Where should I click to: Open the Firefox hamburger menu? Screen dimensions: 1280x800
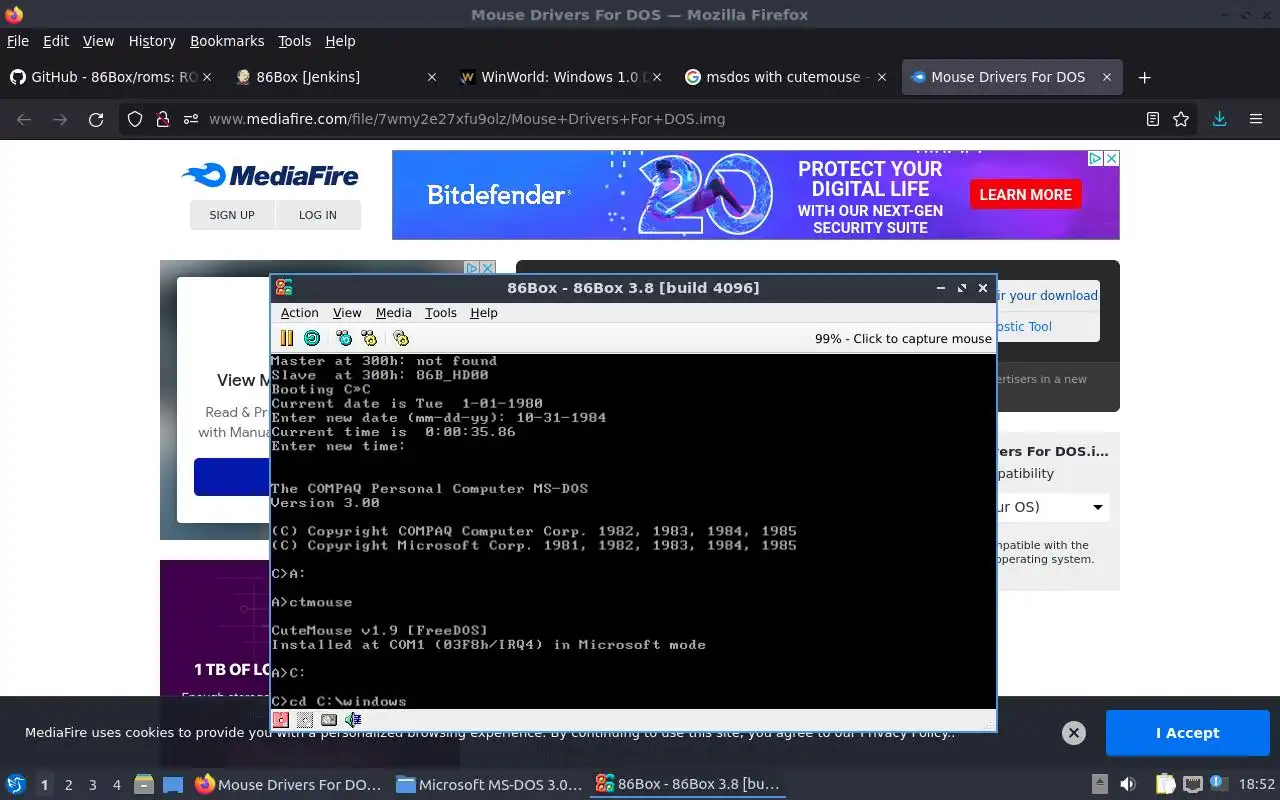pyautogui.click(x=1256, y=119)
